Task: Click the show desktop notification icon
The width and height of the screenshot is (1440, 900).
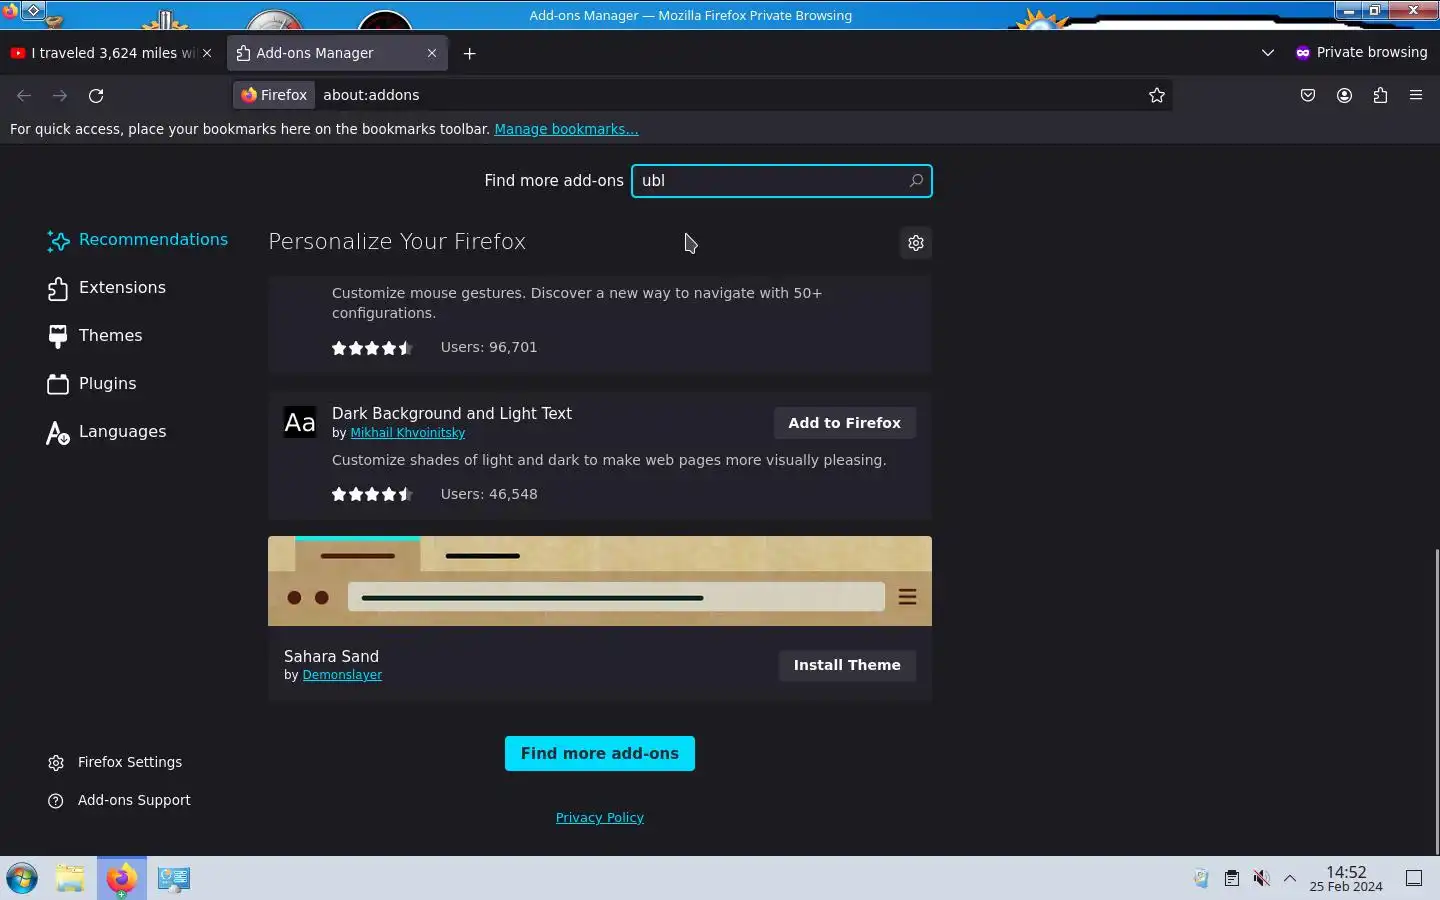Action: click(1414, 878)
